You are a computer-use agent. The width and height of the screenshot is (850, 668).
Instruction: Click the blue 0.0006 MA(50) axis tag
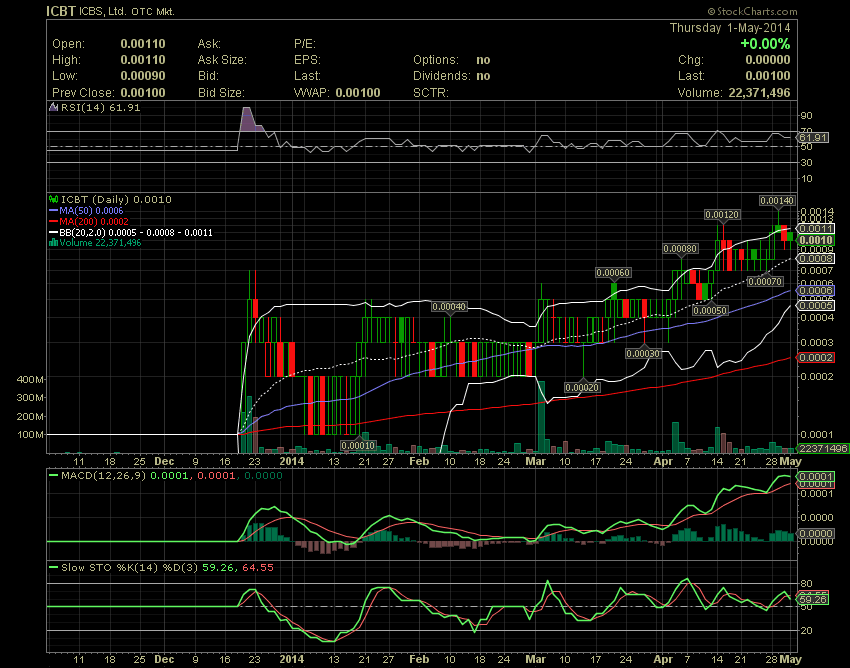click(816, 291)
